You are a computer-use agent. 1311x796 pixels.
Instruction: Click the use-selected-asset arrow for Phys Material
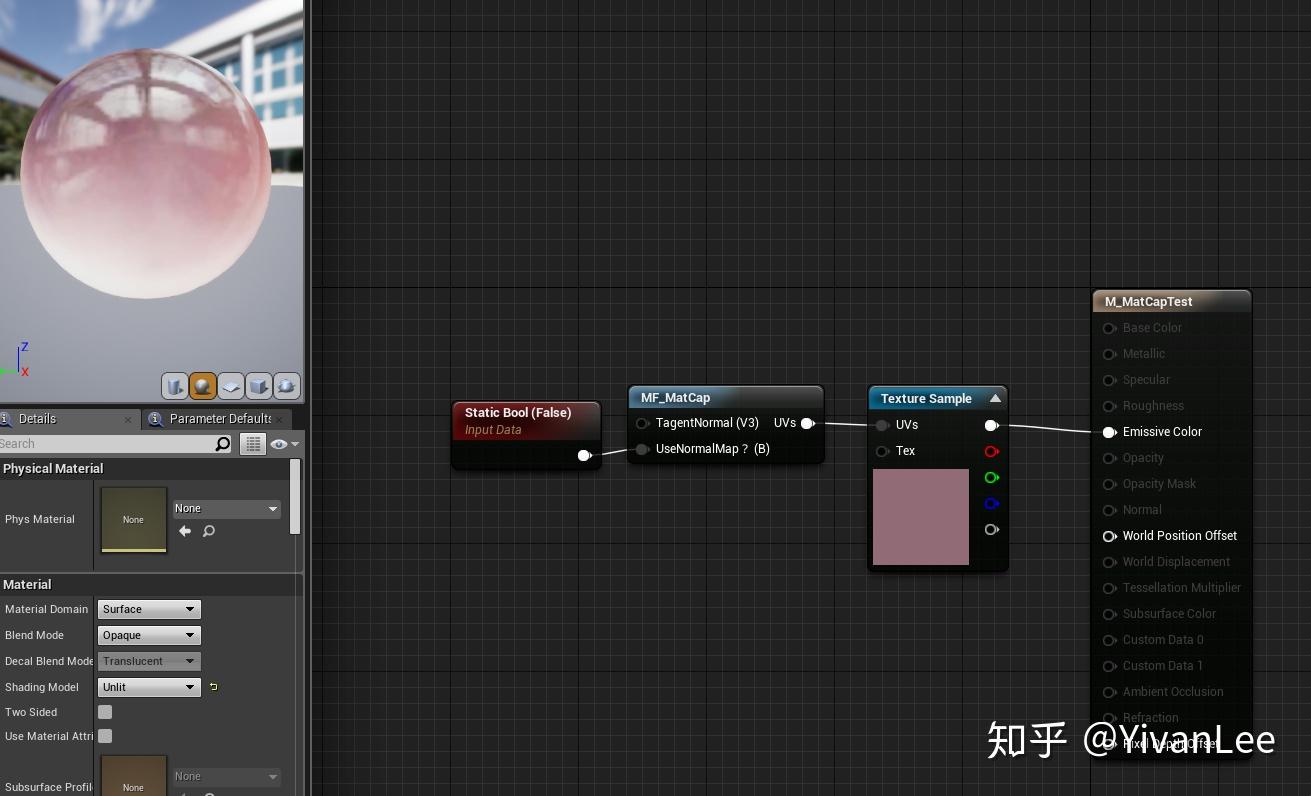point(185,531)
